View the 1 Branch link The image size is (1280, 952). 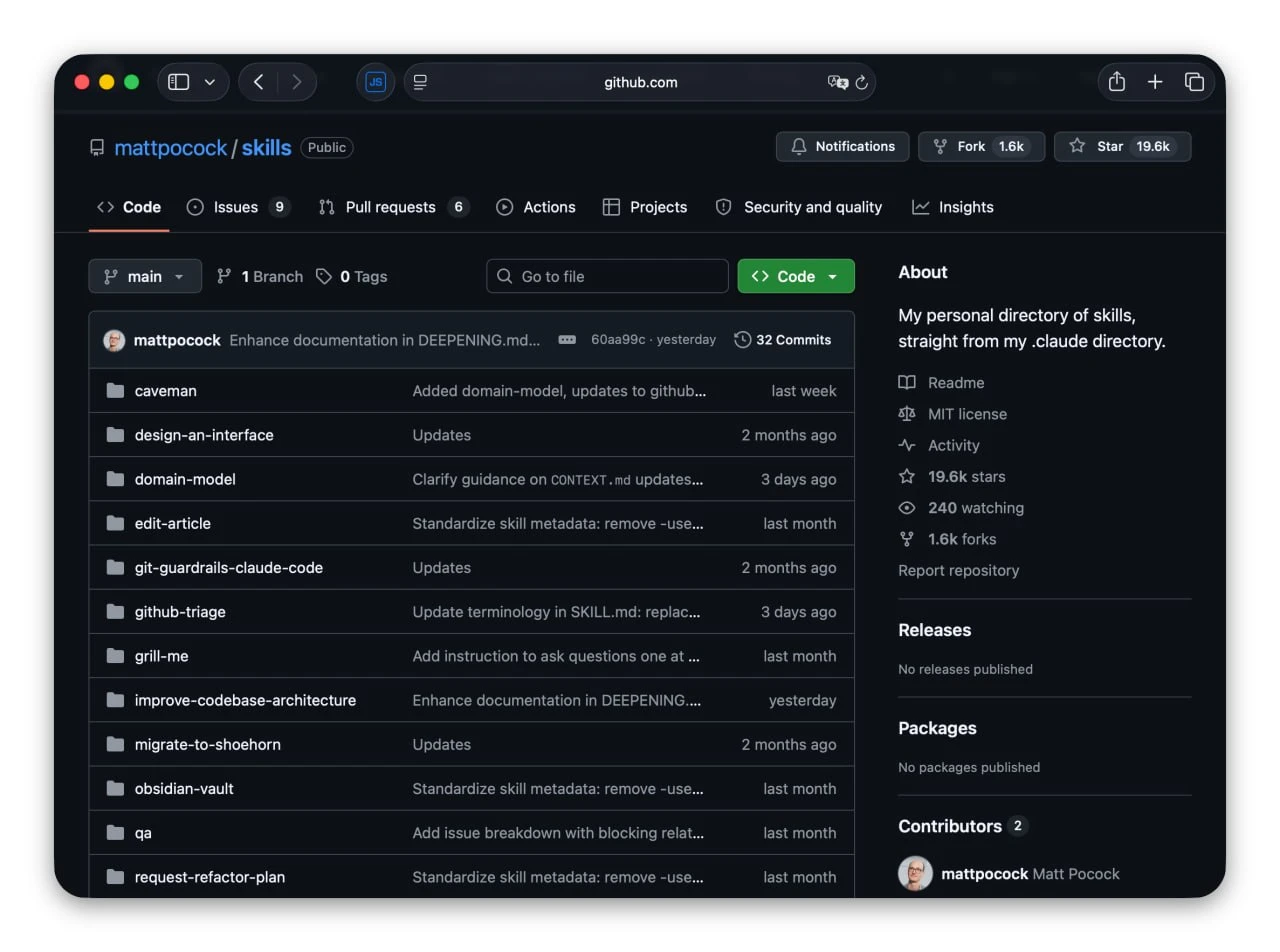coord(260,276)
